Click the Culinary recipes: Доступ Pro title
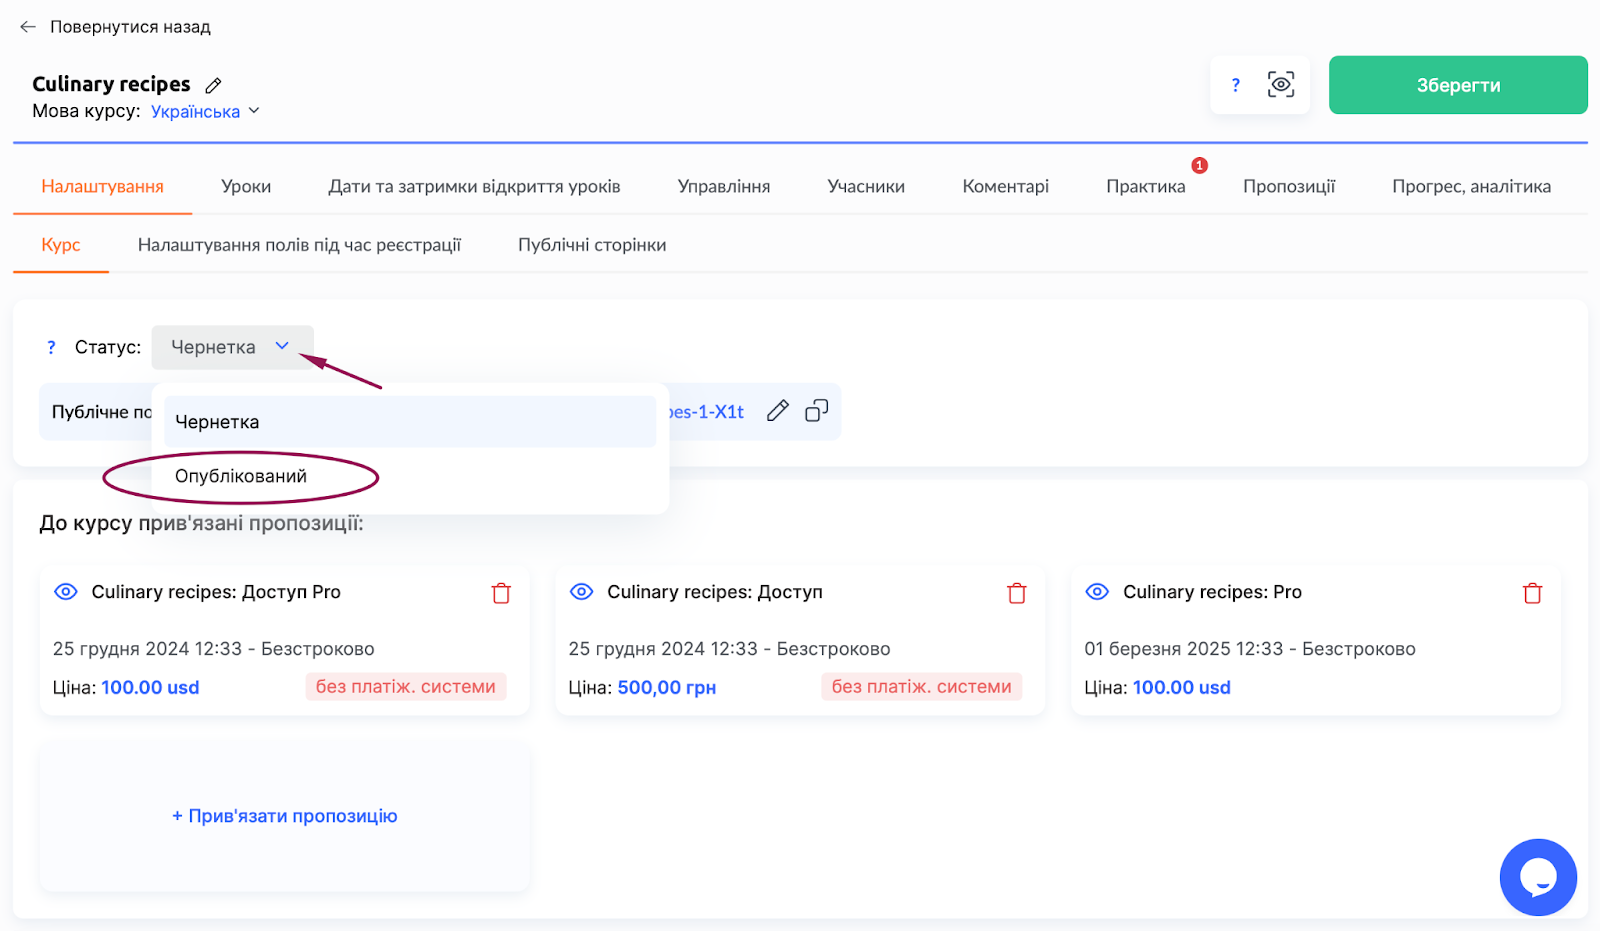This screenshot has width=1600, height=931. coord(216,592)
